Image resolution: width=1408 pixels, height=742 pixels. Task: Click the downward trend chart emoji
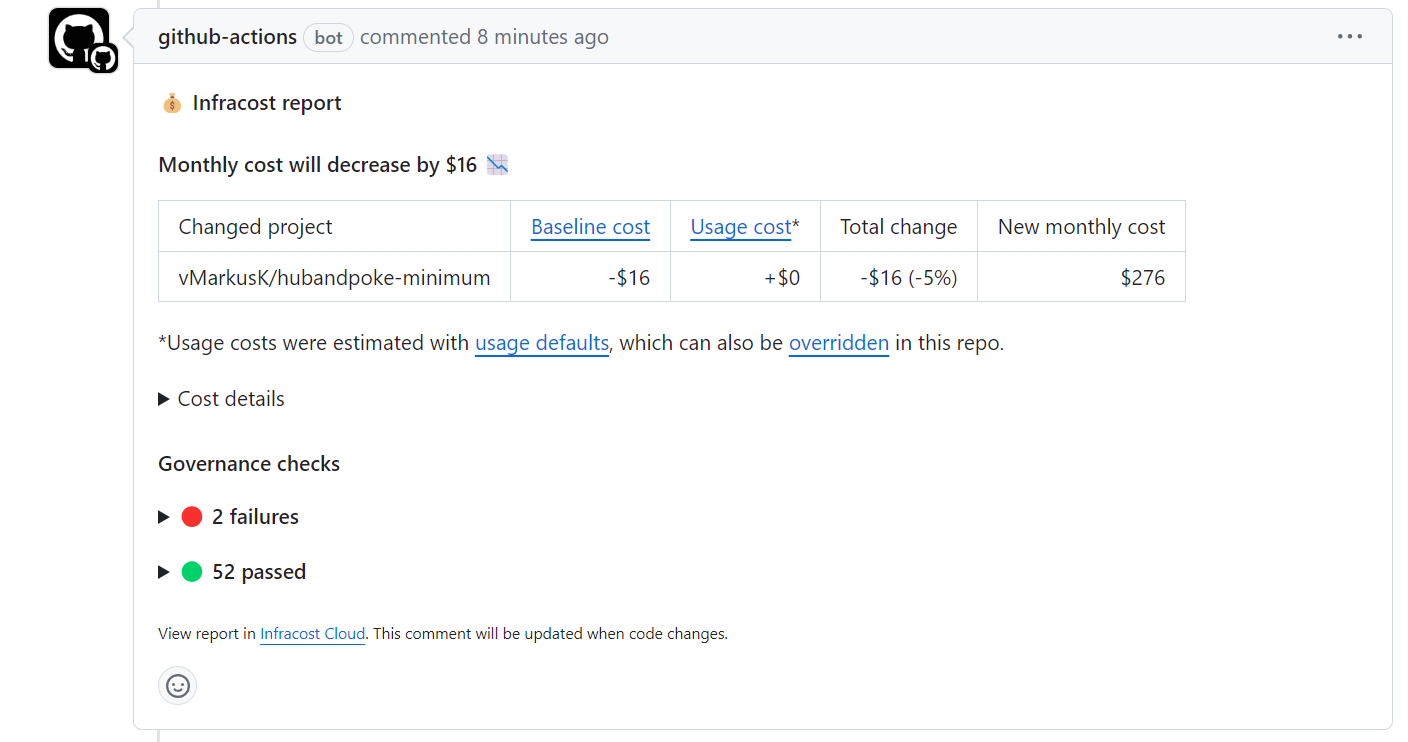[497, 165]
